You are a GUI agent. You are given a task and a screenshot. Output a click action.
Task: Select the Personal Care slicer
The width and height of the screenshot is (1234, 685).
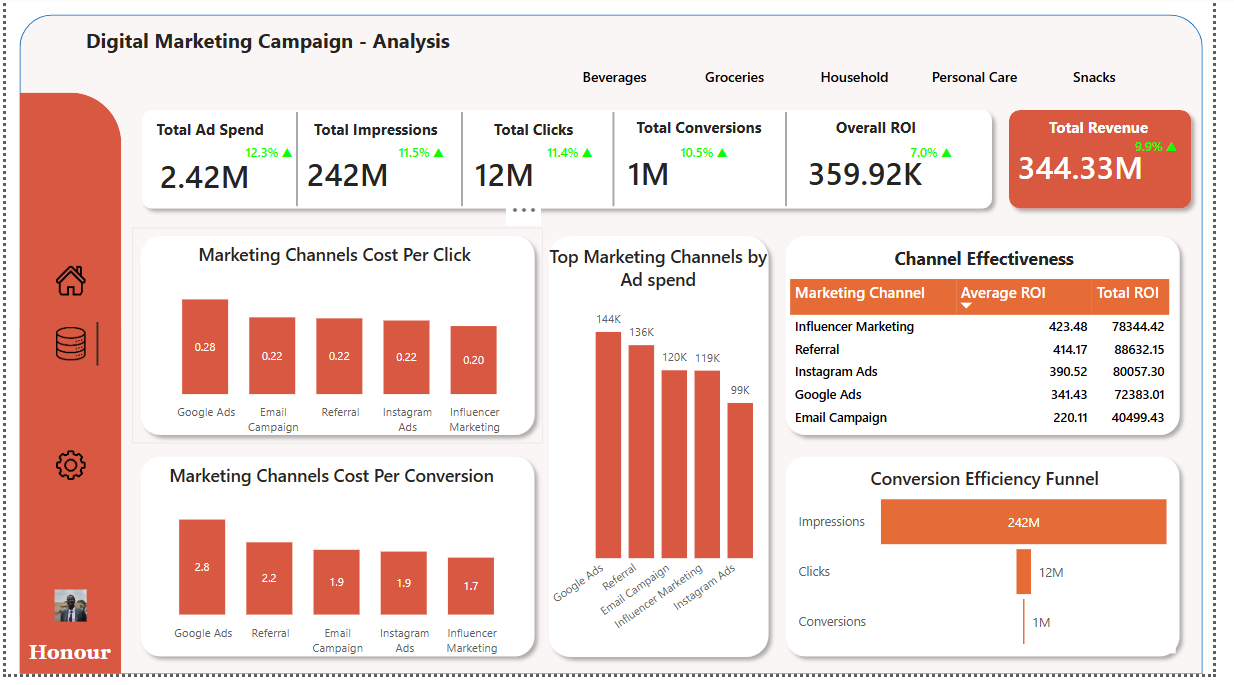[974, 77]
